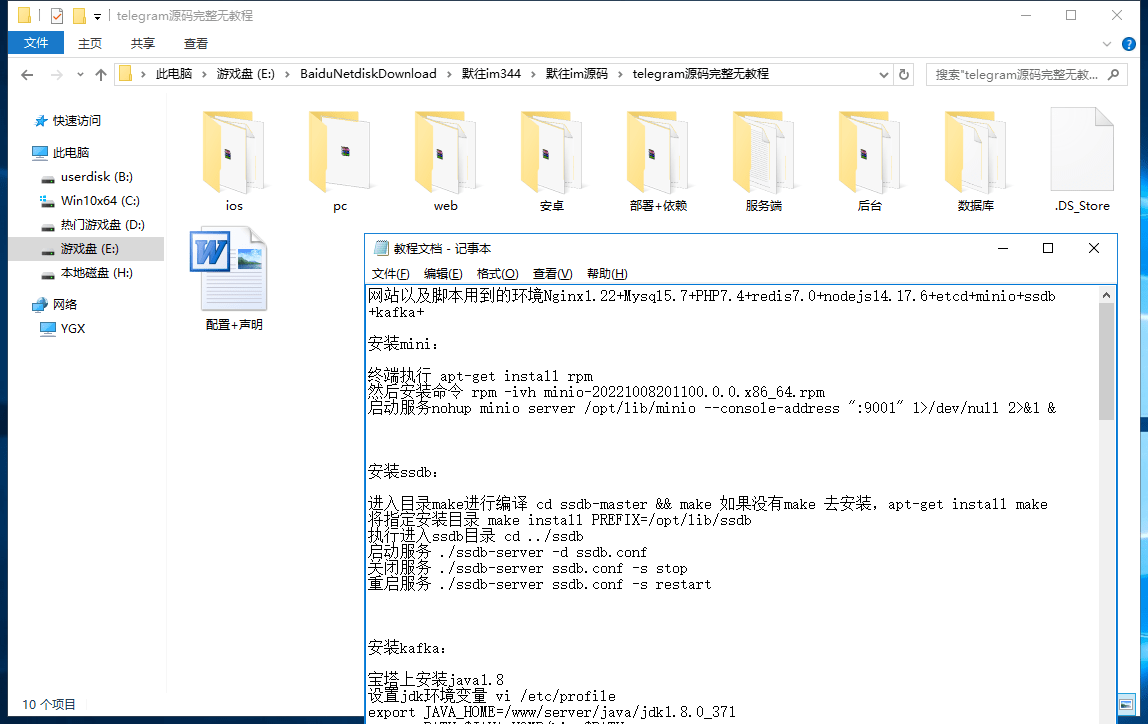
Task: Click inside the Notepad text area
Action: 732,505
